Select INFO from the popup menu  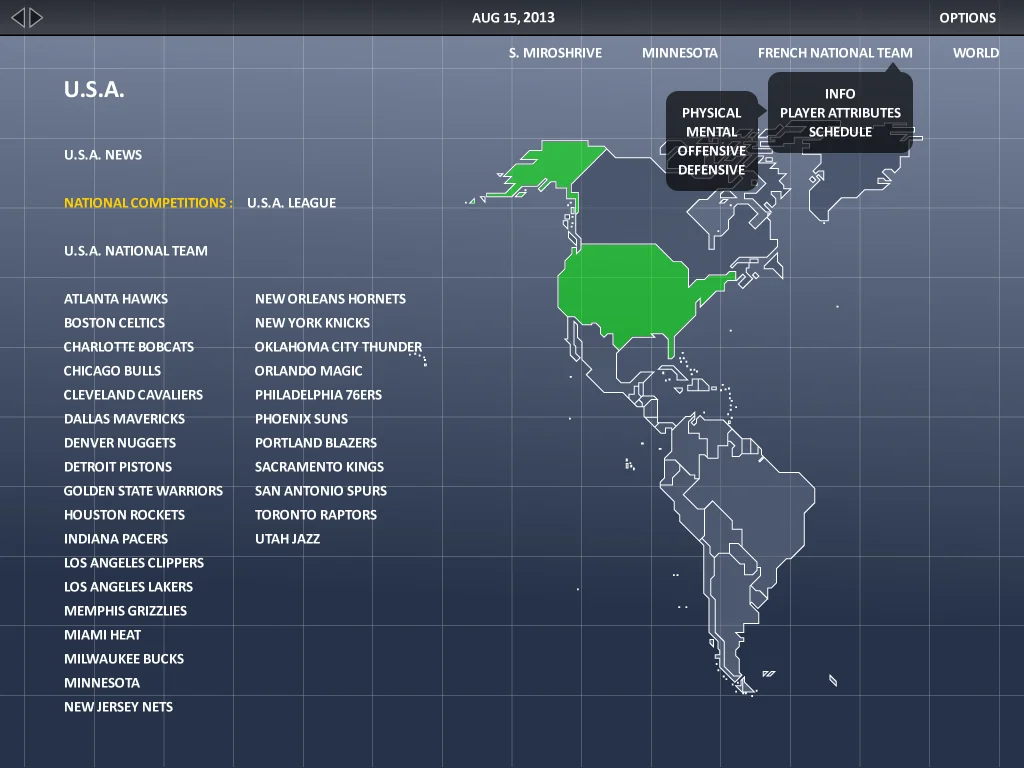coord(840,94)
